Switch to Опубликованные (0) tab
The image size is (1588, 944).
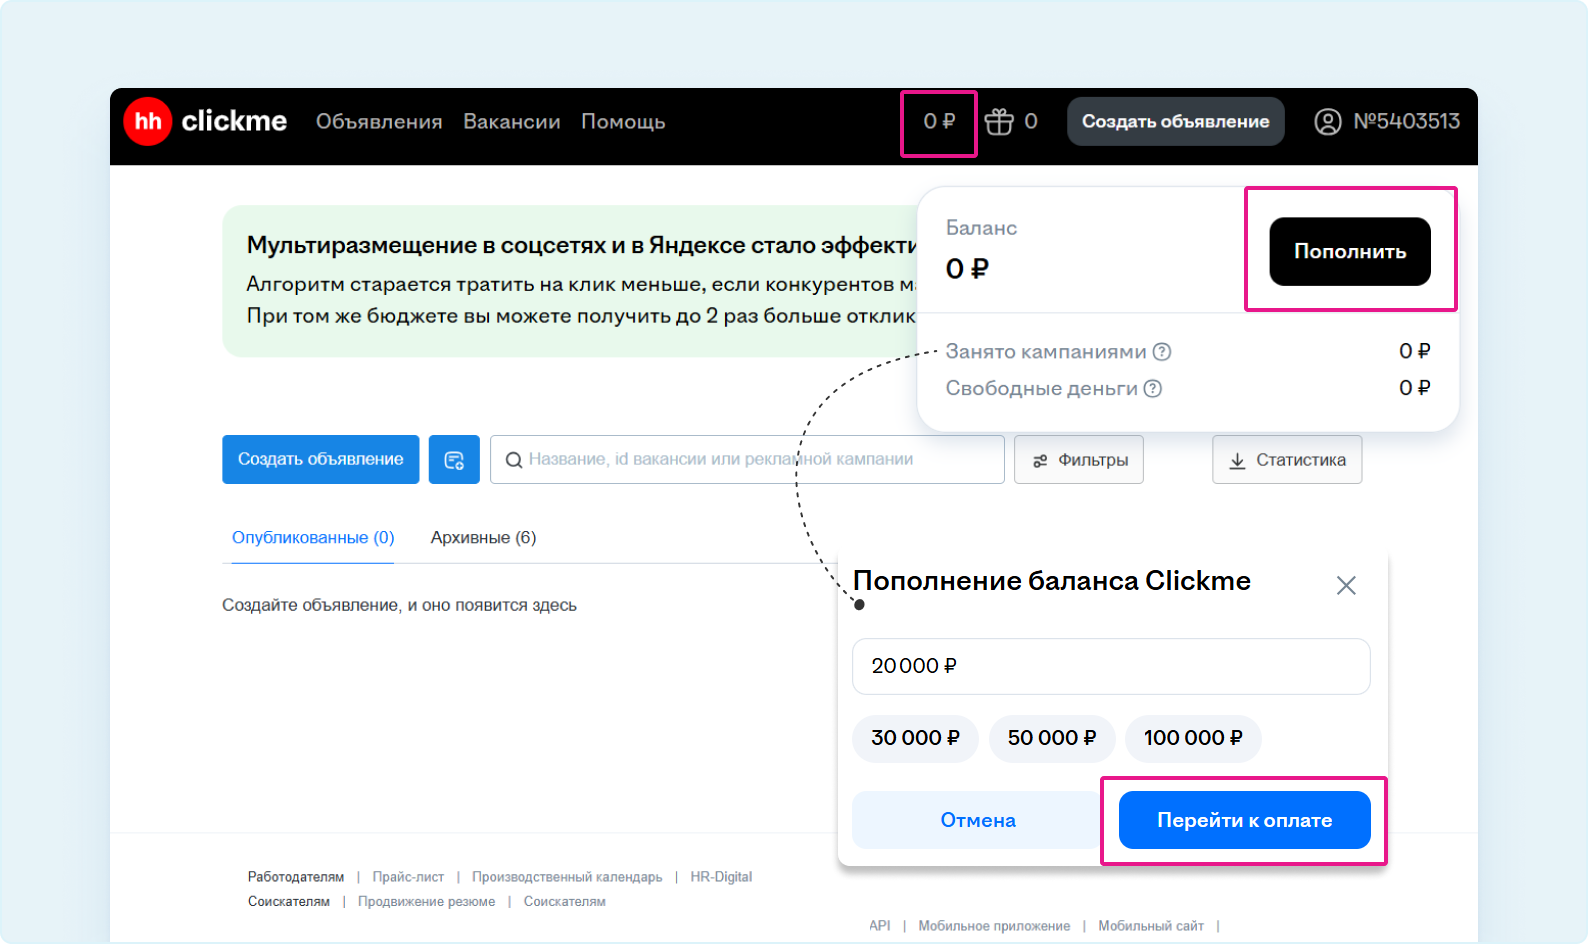click(x=313, y=538)
